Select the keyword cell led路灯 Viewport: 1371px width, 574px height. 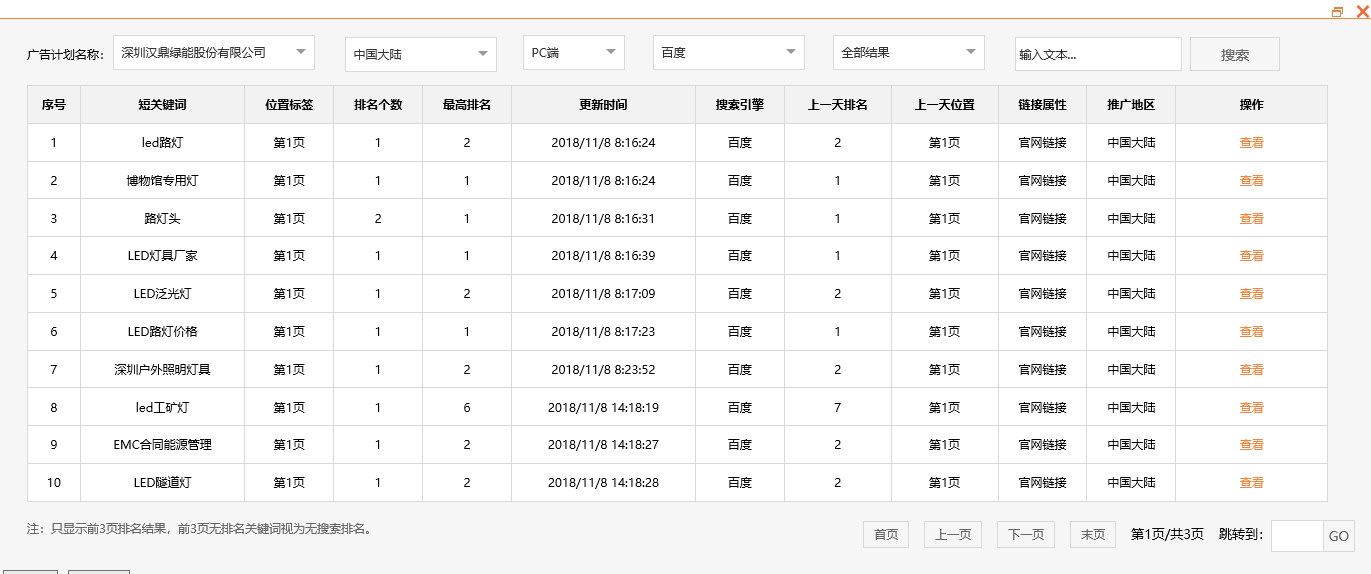pyautogui.click(x=163, y=143)
